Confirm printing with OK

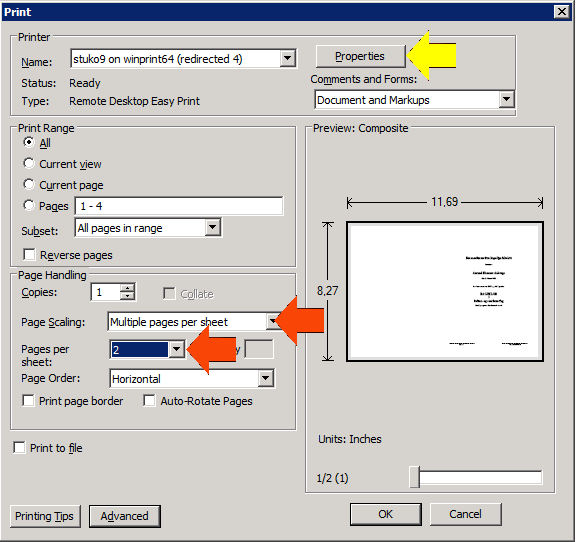pyautogui.click(x=386, y=514)
